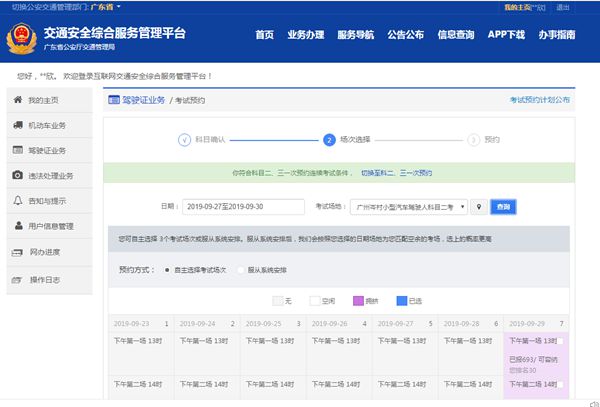The height and width of the screenshot is (407, 600).
Task: Select 自主选择考试场次 radio option
Action: click(x=167, y=270)
